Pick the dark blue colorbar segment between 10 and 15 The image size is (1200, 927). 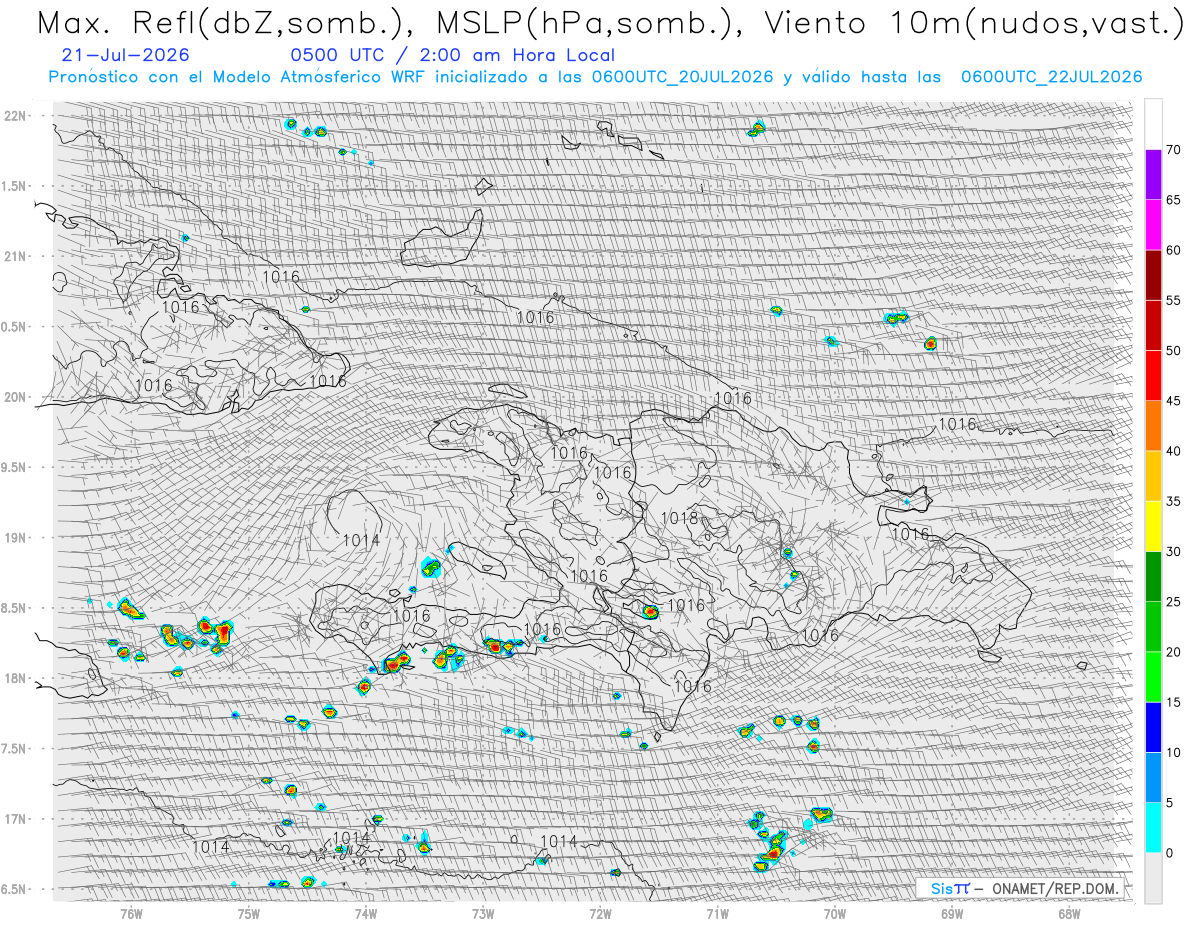tap(1153, 727)
